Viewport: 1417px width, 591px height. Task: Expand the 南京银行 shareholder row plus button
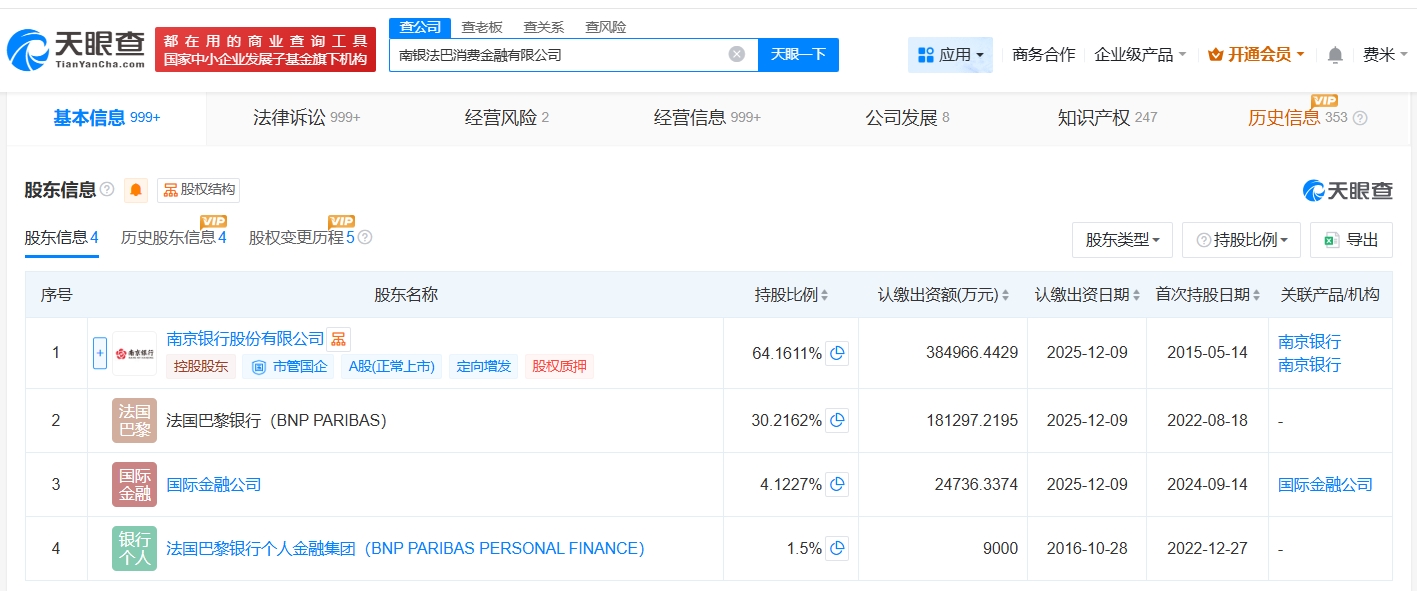(x=100, y=353)
